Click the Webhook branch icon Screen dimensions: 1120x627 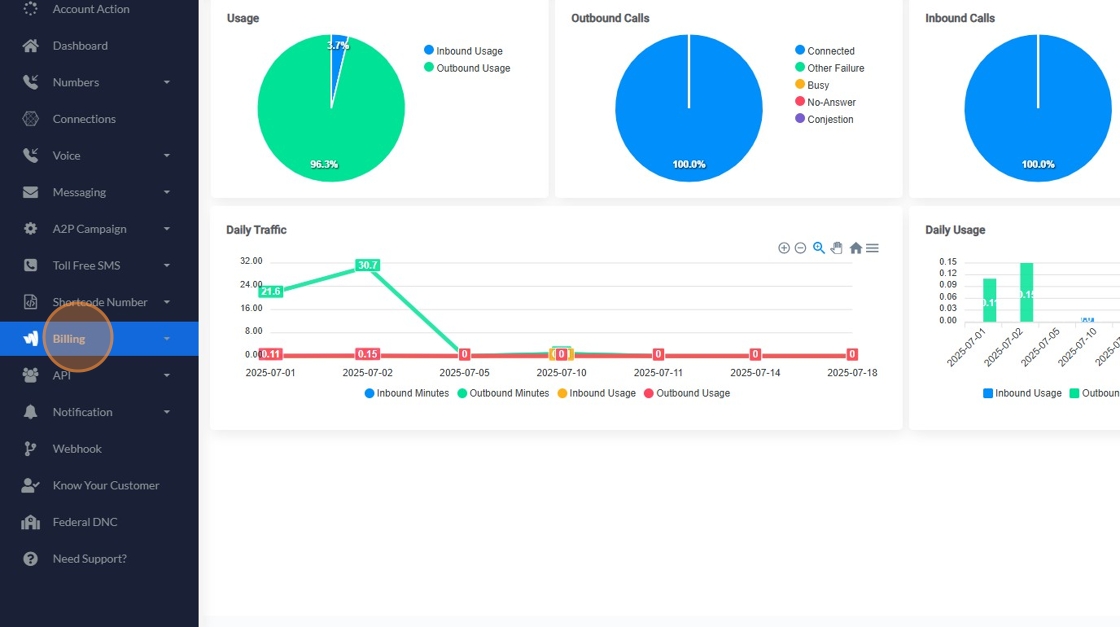coord(30,448)
